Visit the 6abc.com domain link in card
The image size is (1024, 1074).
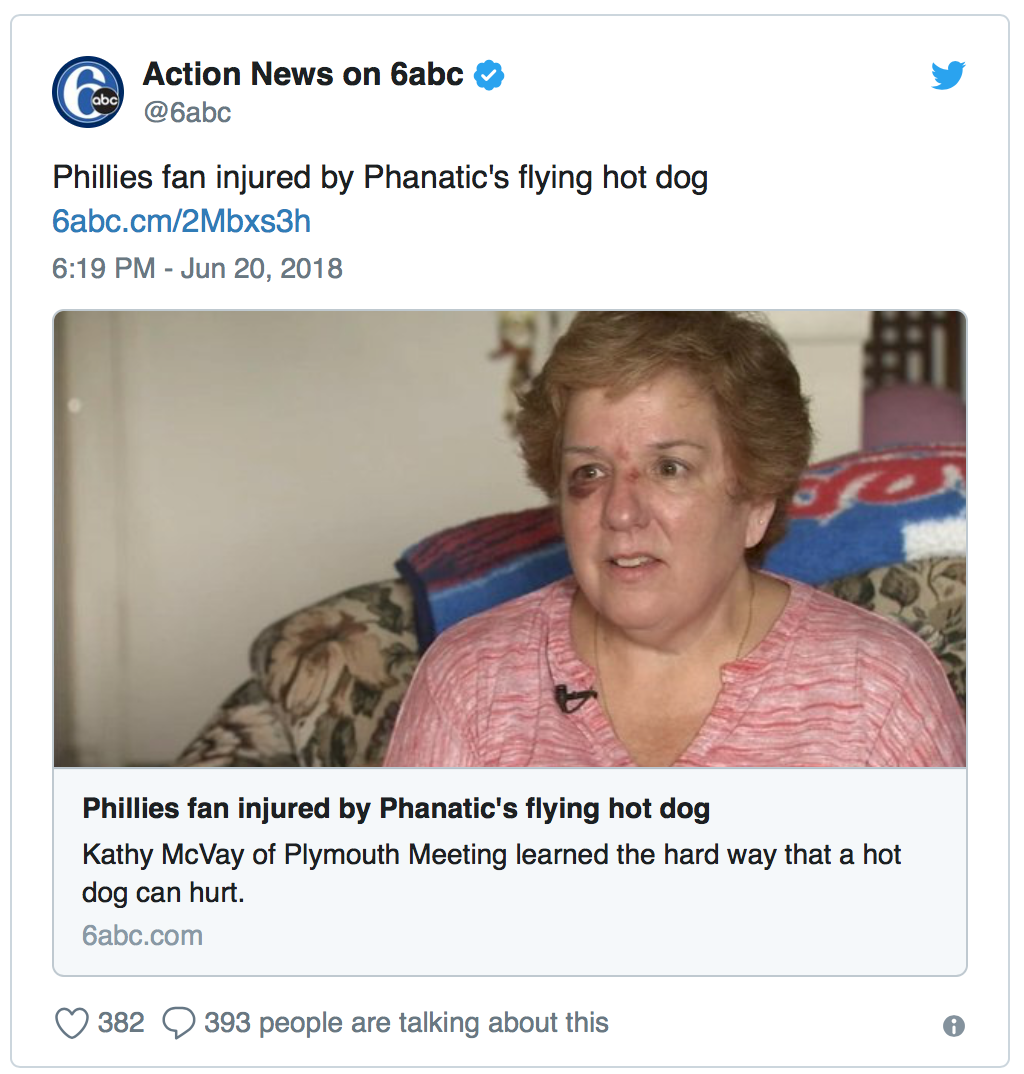click(x=142, y=936)
